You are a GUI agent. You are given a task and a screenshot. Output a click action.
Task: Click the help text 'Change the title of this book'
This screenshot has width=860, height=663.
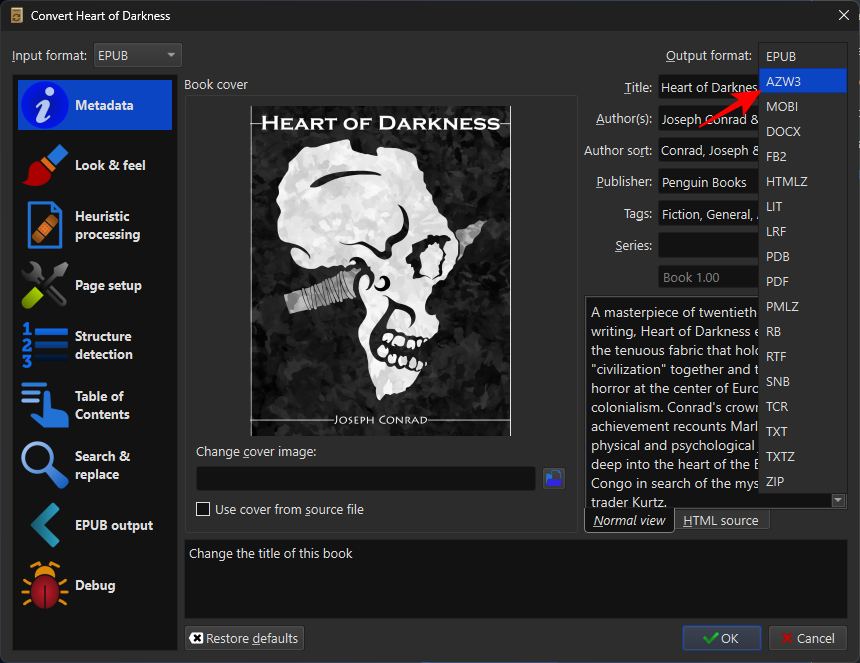point(270,553)
